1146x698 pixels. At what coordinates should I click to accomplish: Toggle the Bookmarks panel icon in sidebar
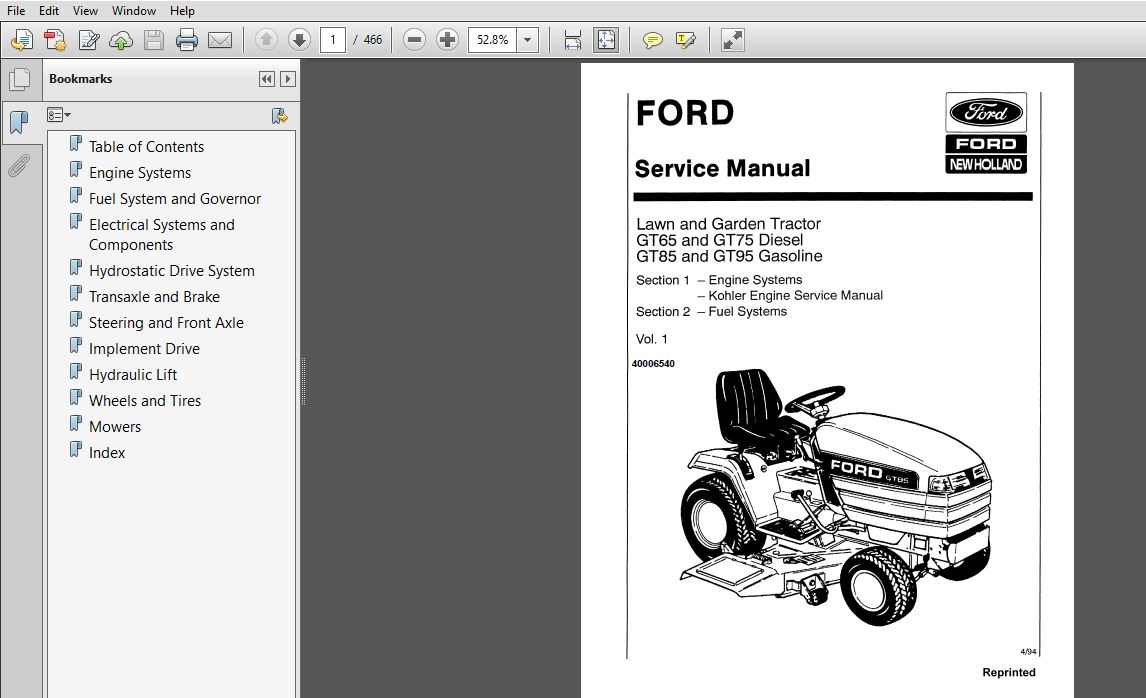point(18,122)
